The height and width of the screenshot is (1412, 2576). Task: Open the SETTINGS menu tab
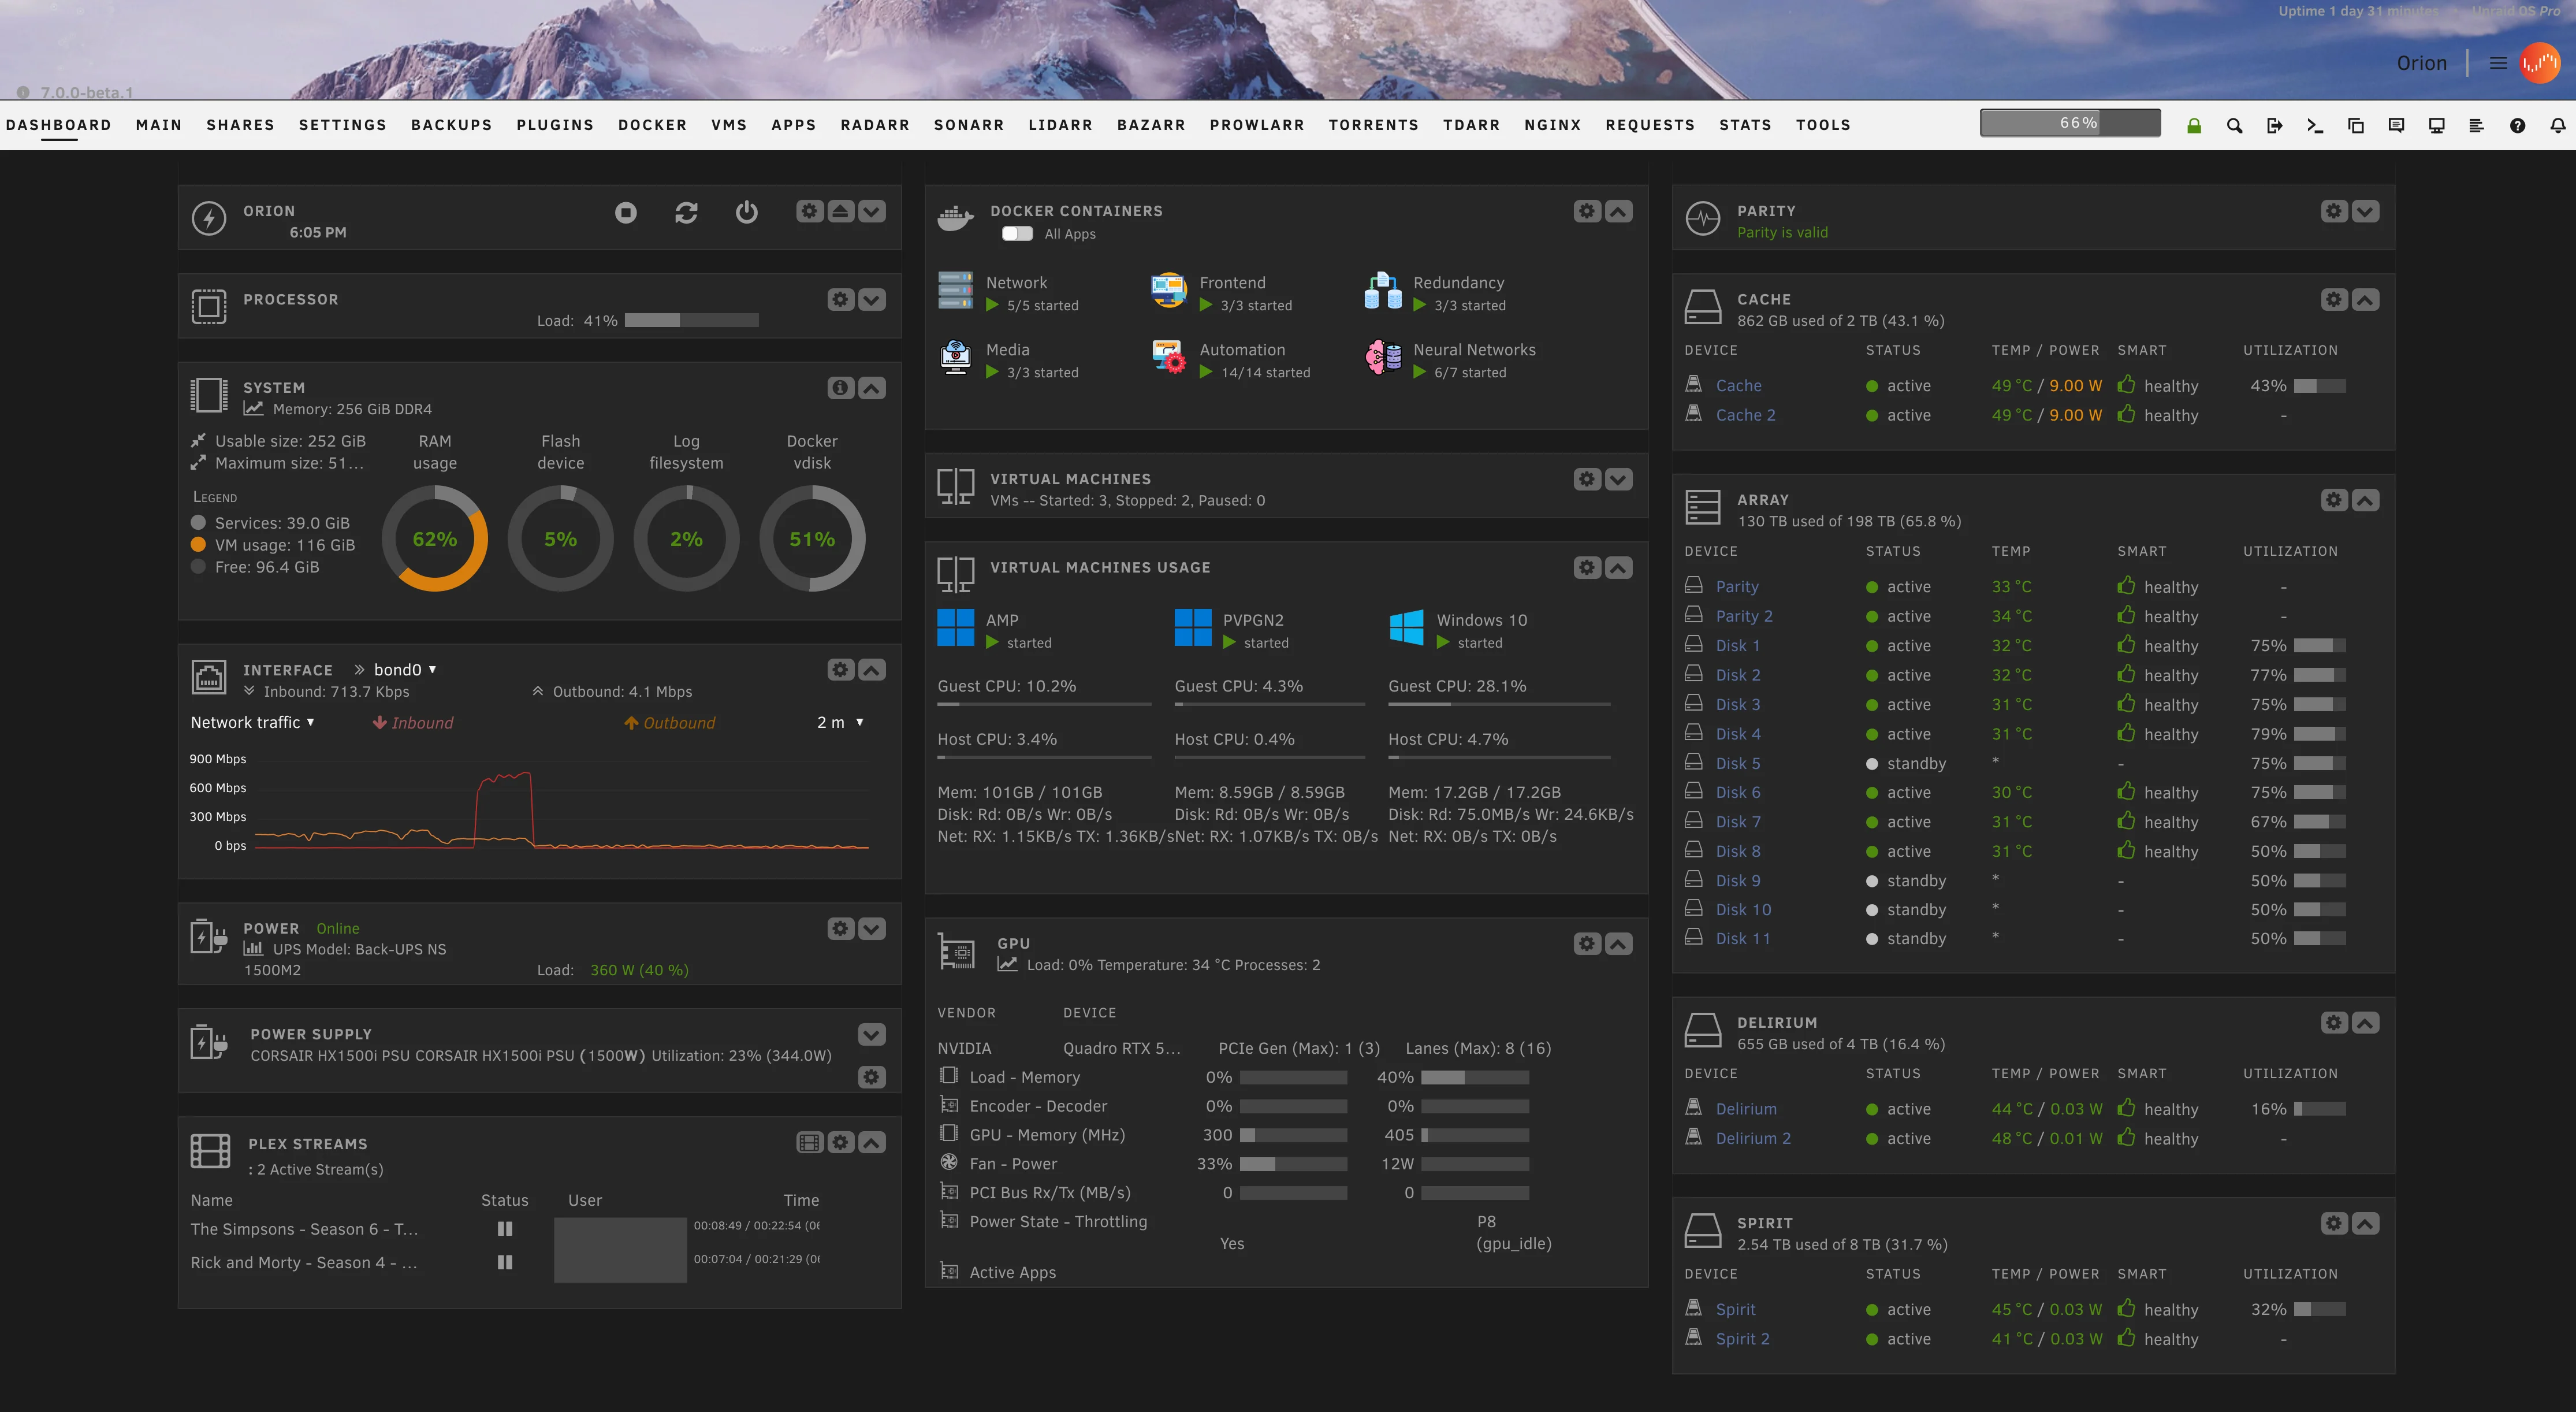342,125
